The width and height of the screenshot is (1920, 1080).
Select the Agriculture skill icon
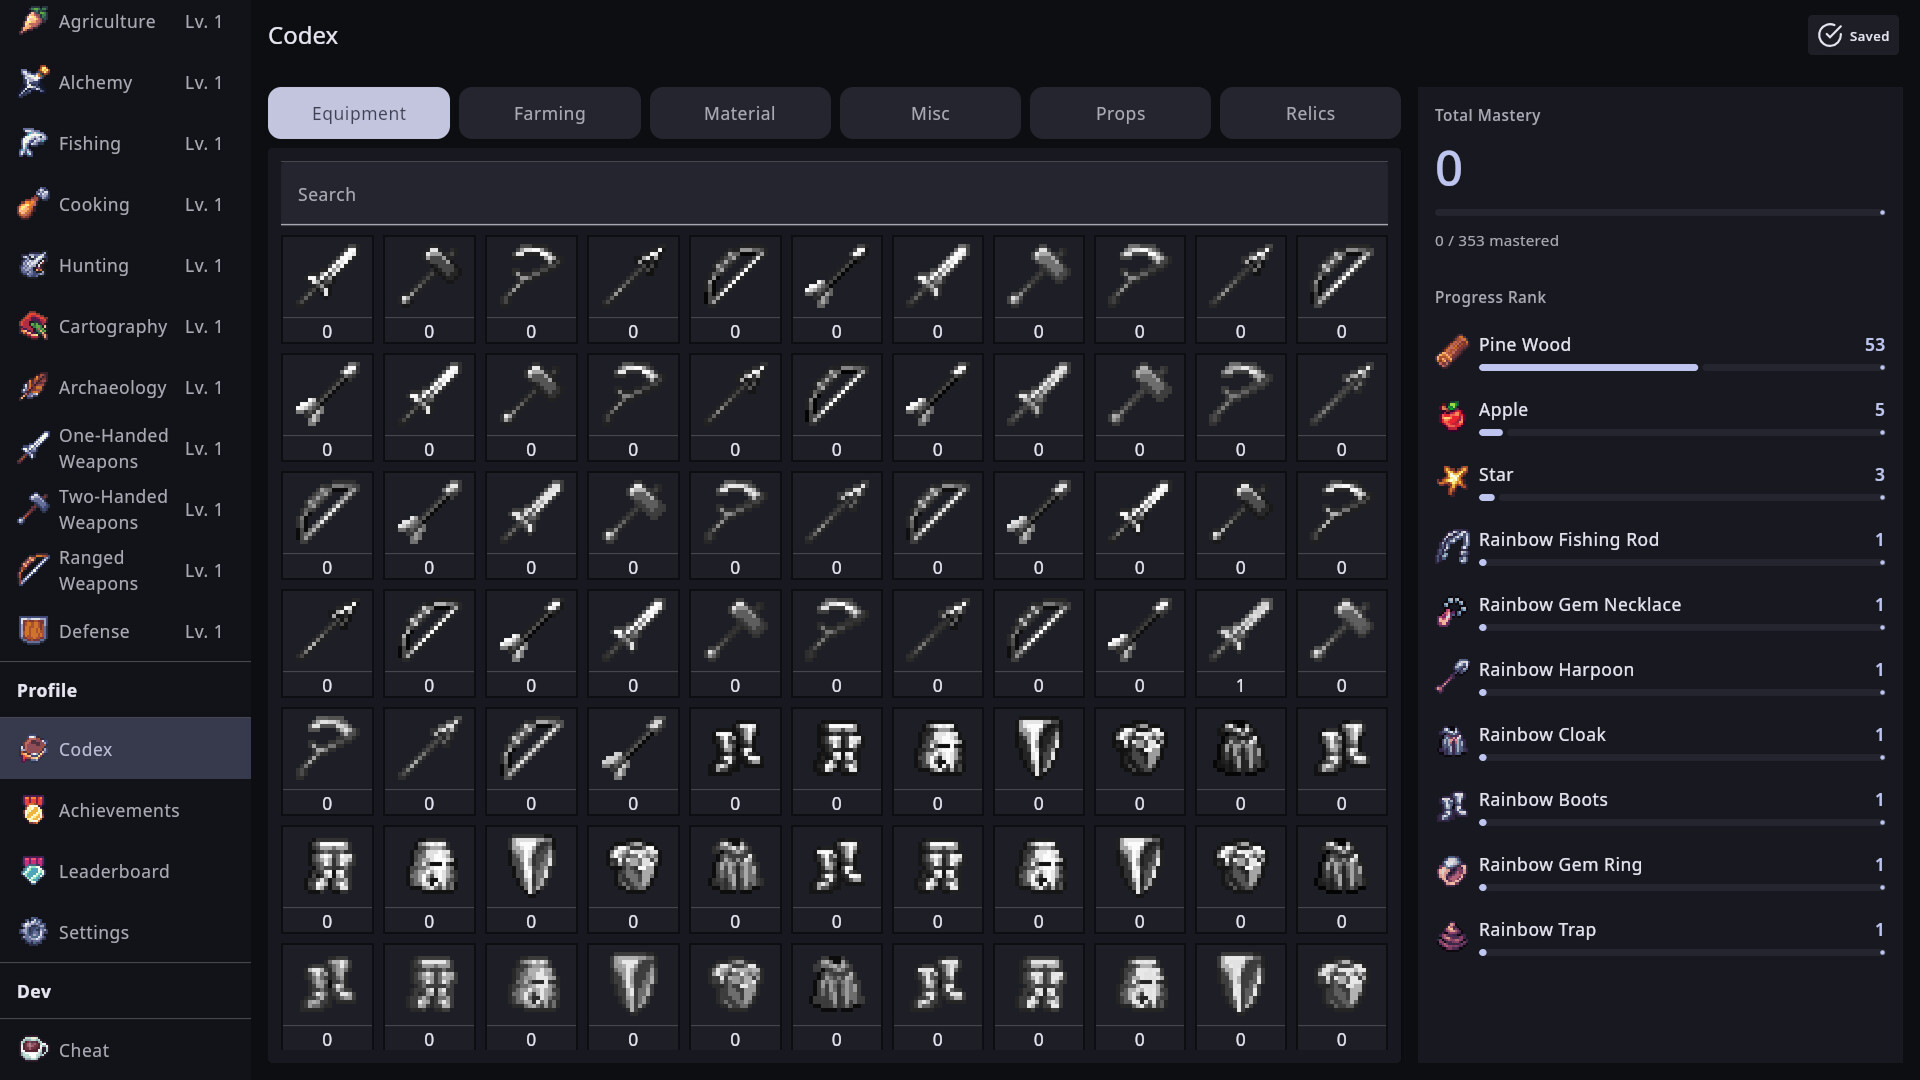(33, 21)
